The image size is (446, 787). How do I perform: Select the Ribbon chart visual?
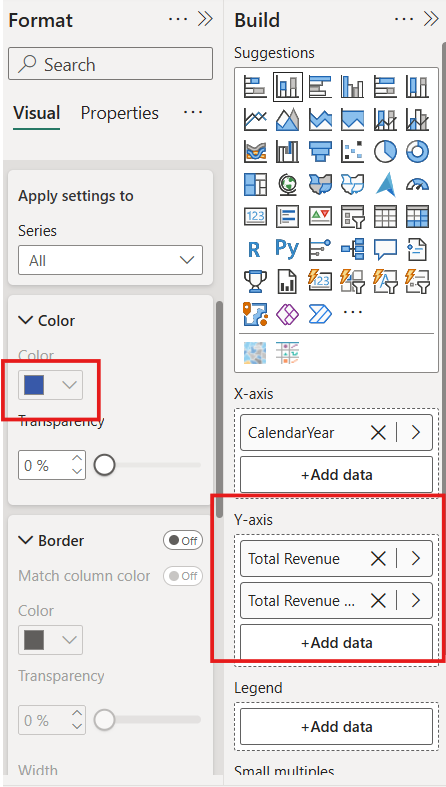pyautogui.click(x=255, y=151)
